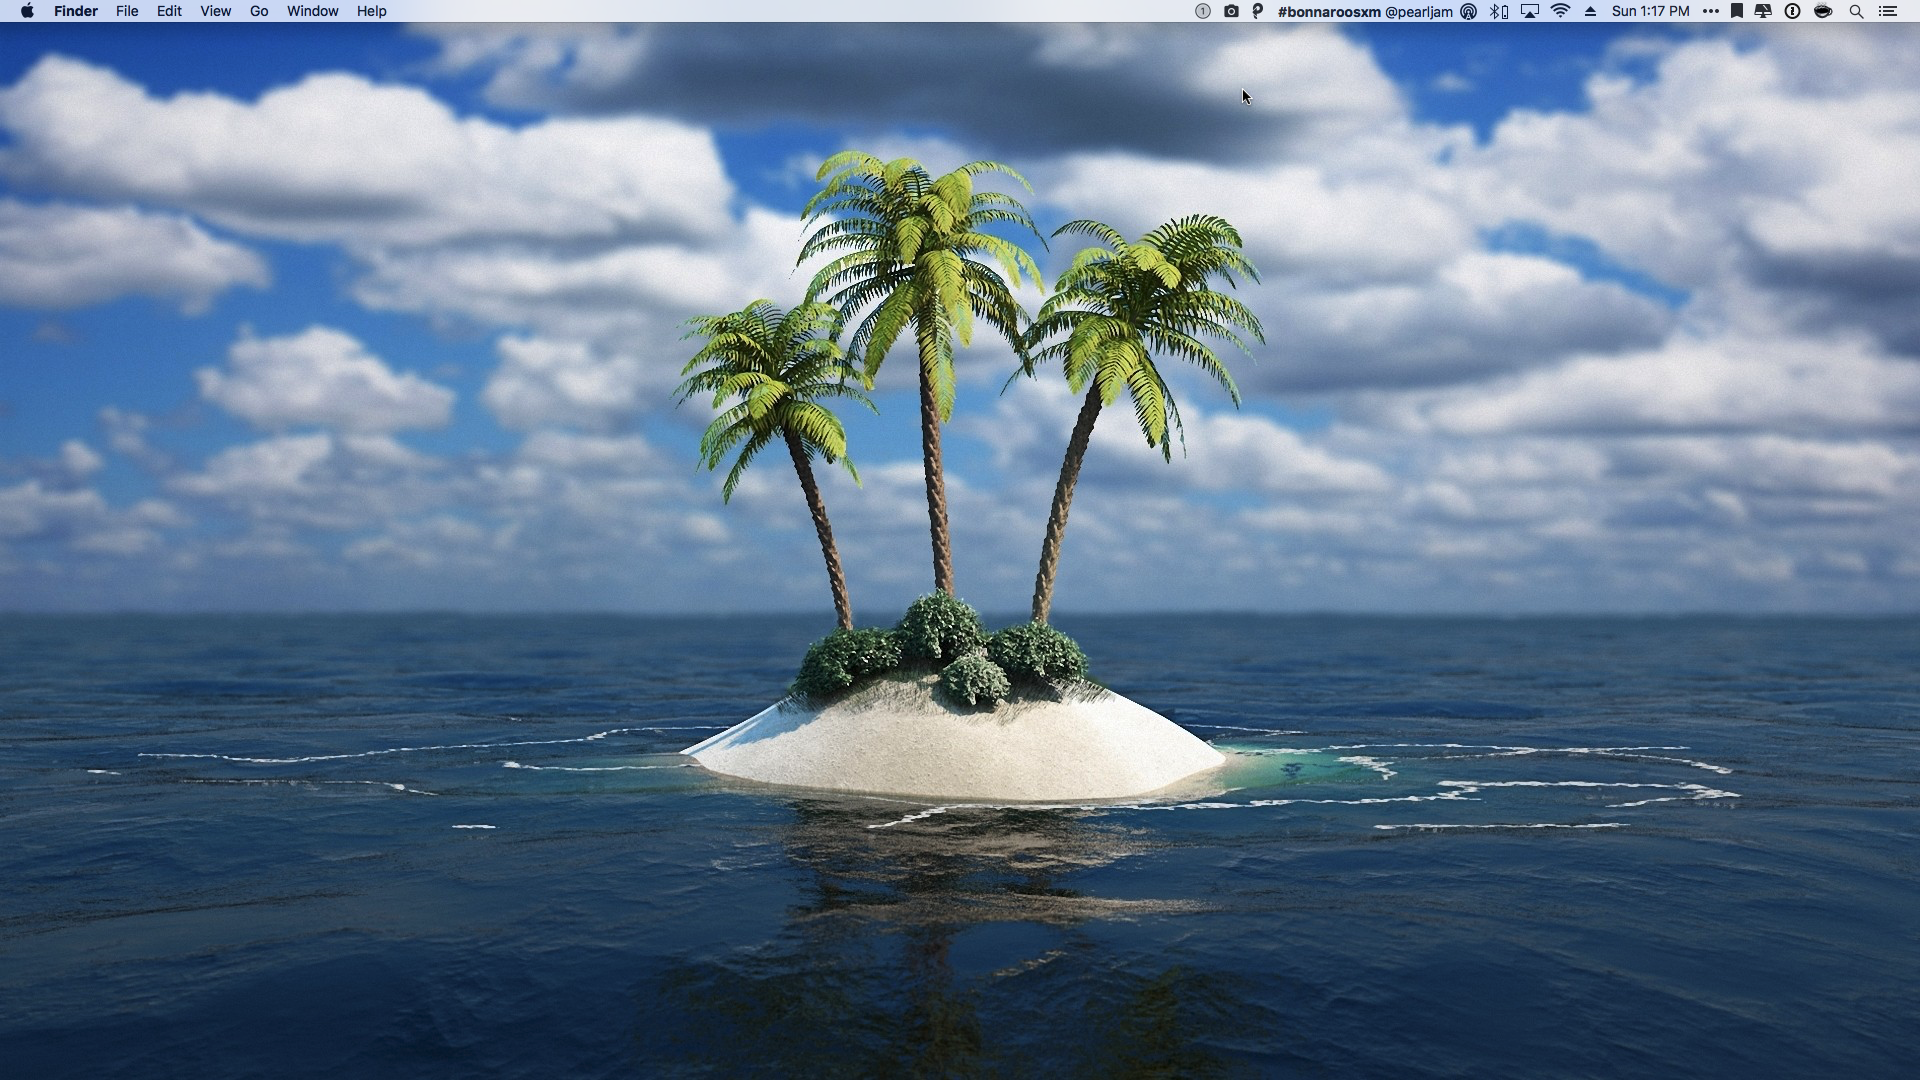Image resolution: width=1920 pixels, height=1080 pixels.
Task: Open the AirPlay display menu
Action: [1530, 11]
